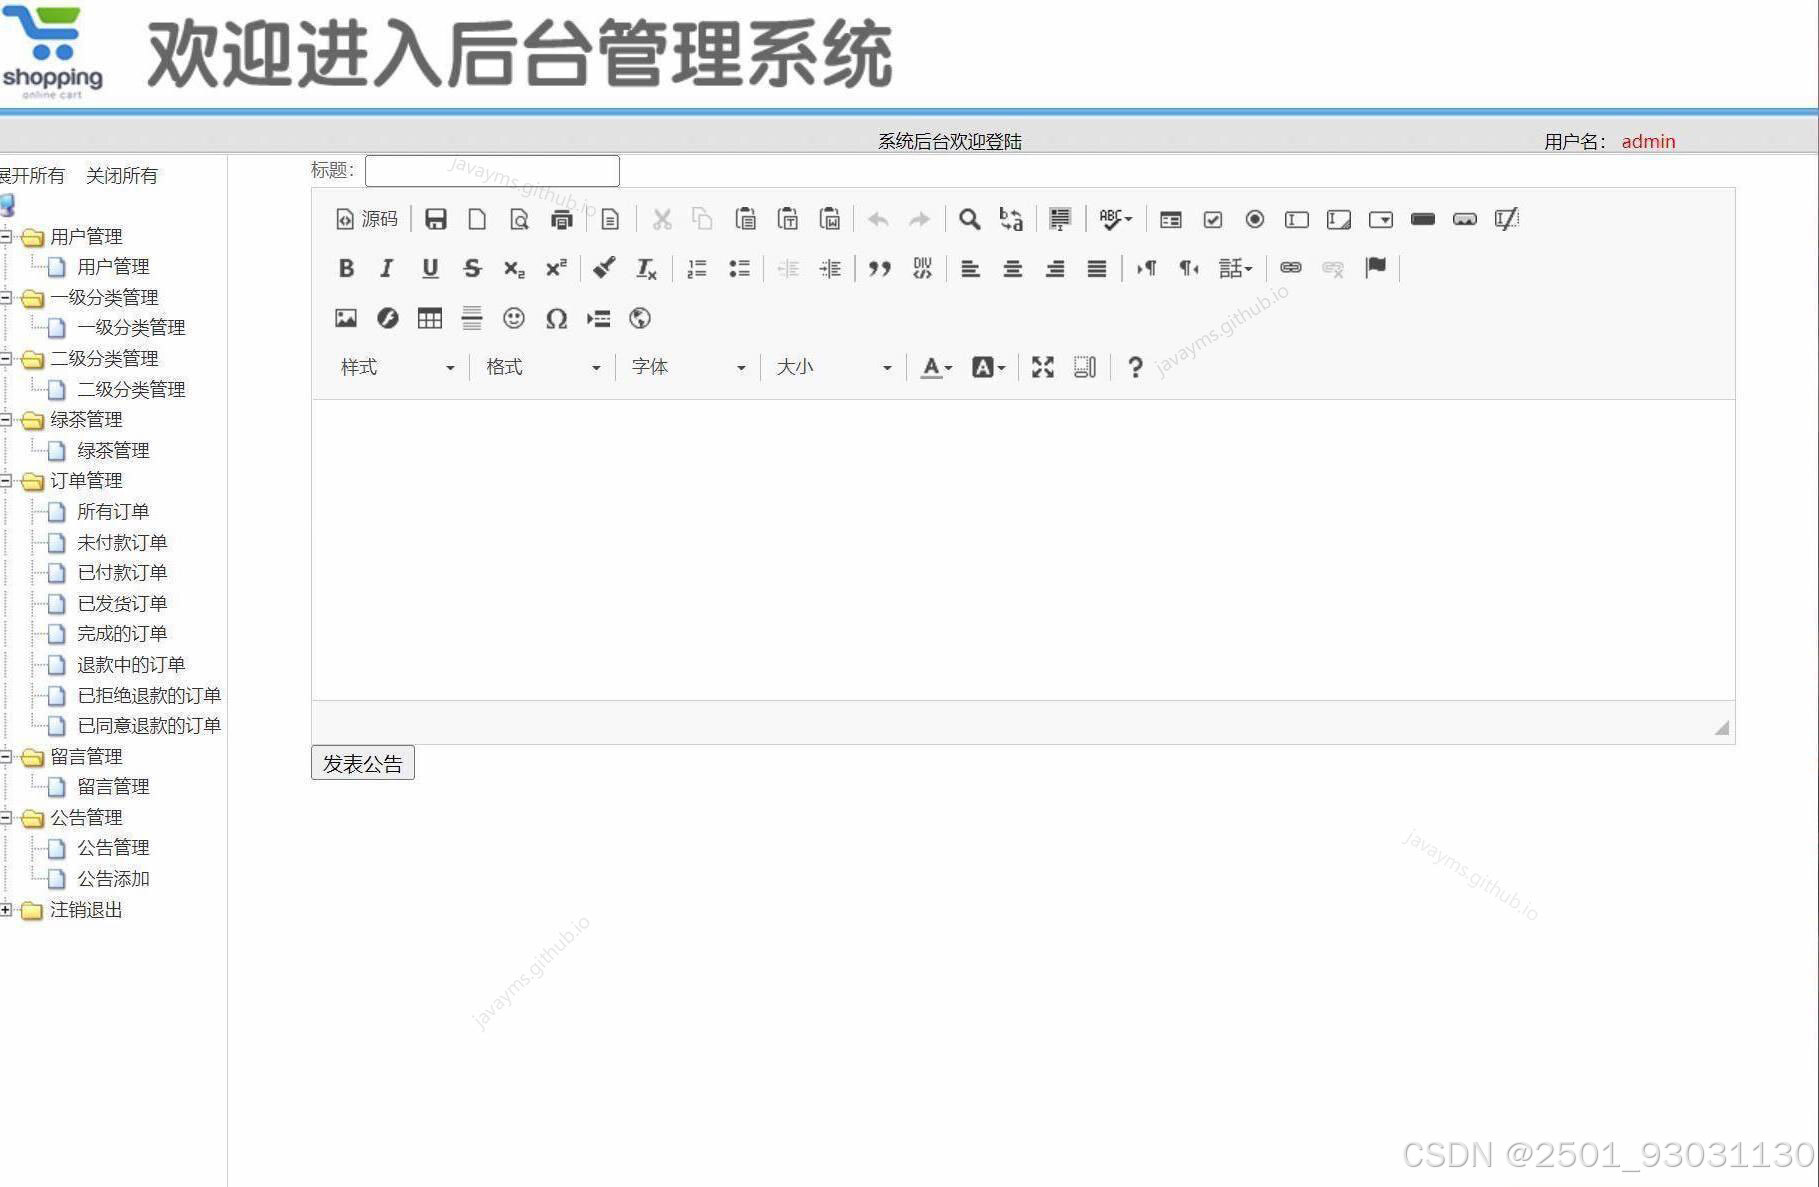Click the Remove Format icon
Screen dimensions: 1819x1187
pyautogui.click(x=647, y=268)
